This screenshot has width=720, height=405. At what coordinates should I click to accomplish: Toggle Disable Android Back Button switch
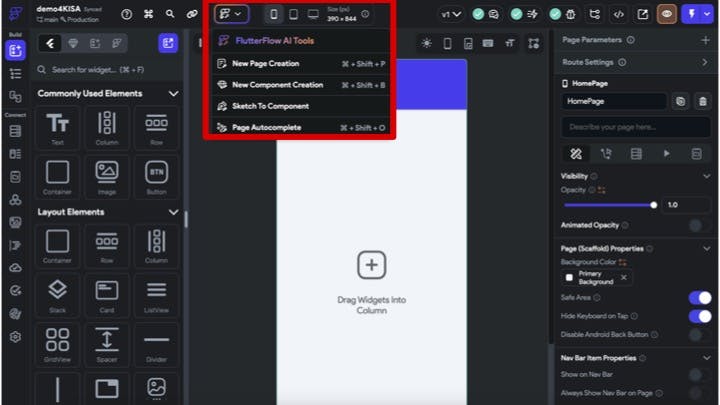tap(699, 335)
